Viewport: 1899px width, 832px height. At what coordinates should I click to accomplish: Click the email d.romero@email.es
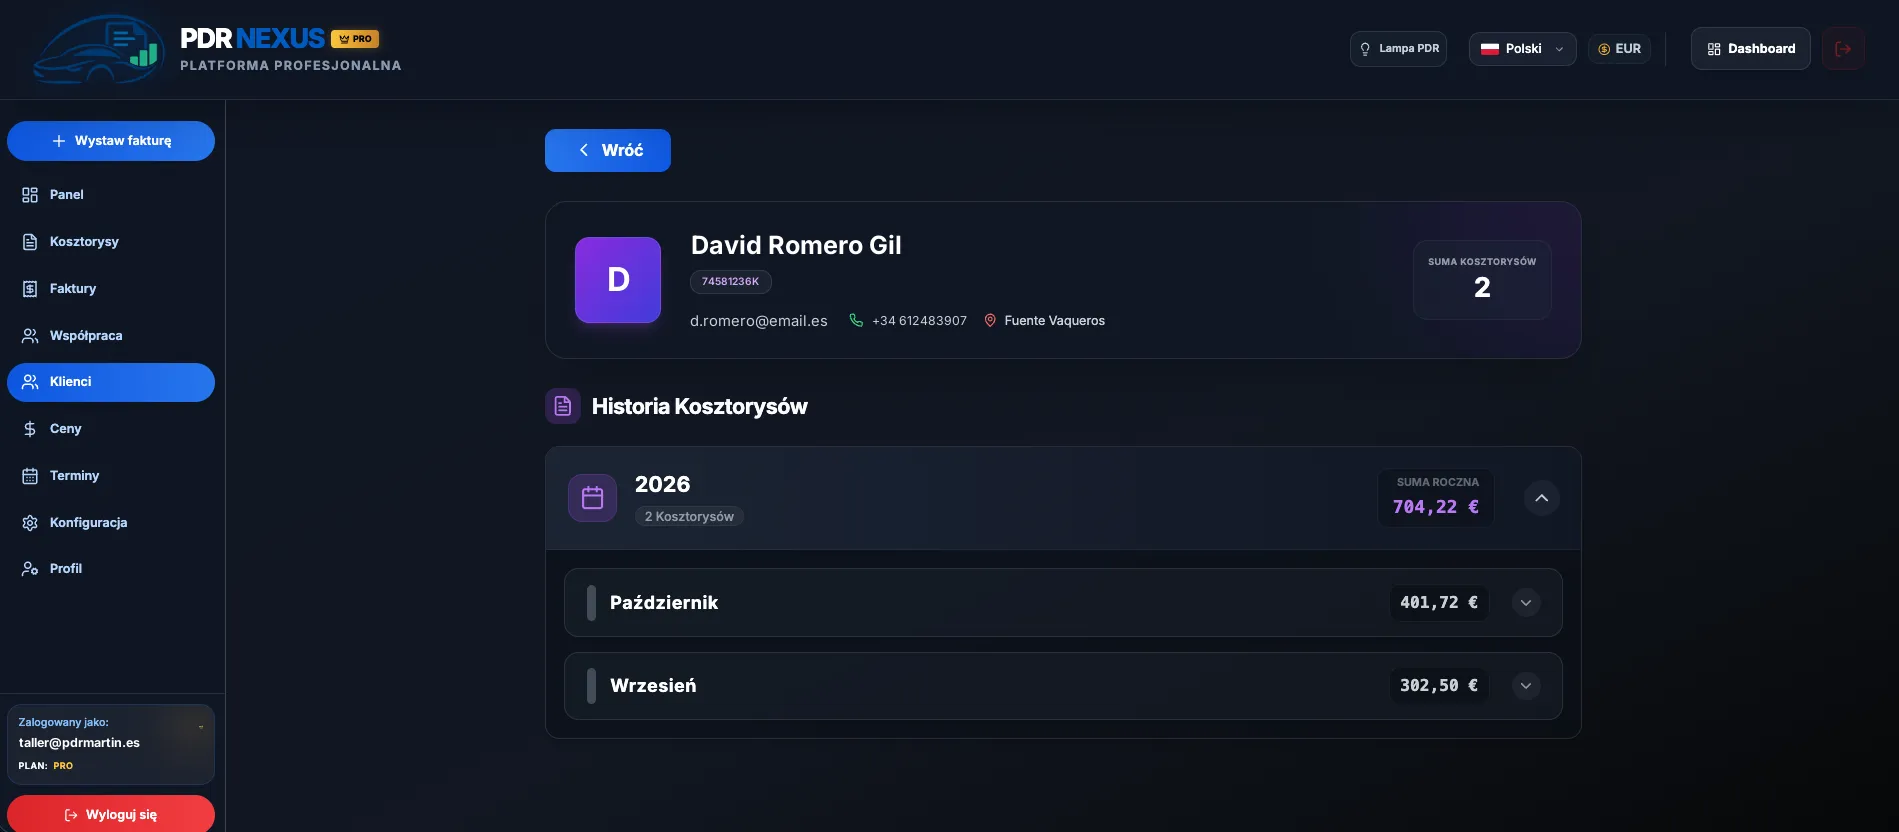(x=759, y=321)
